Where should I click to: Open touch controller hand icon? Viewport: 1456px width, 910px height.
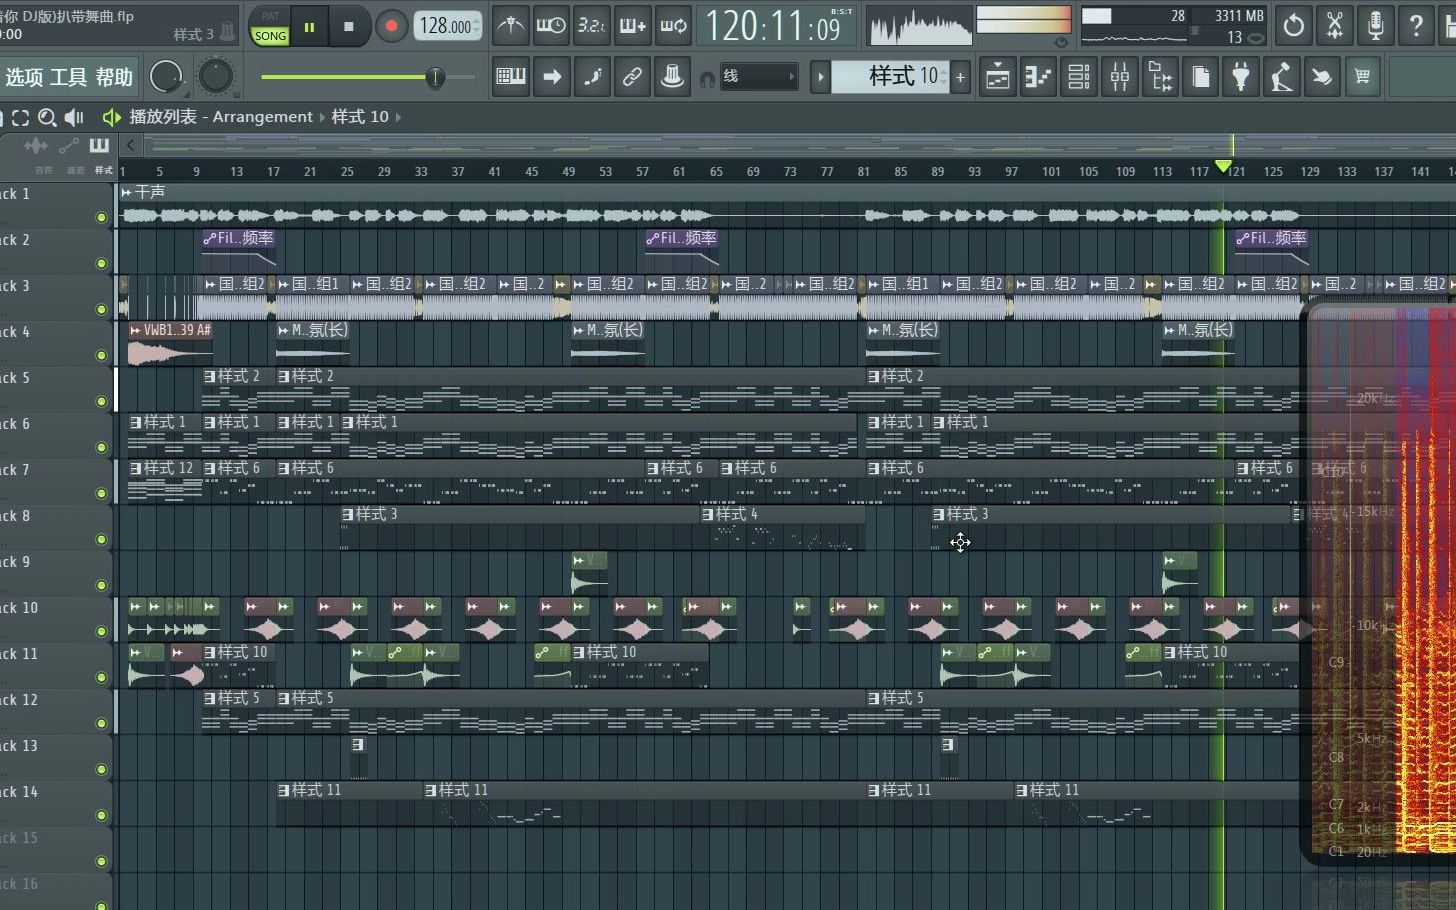[1322, 77]
